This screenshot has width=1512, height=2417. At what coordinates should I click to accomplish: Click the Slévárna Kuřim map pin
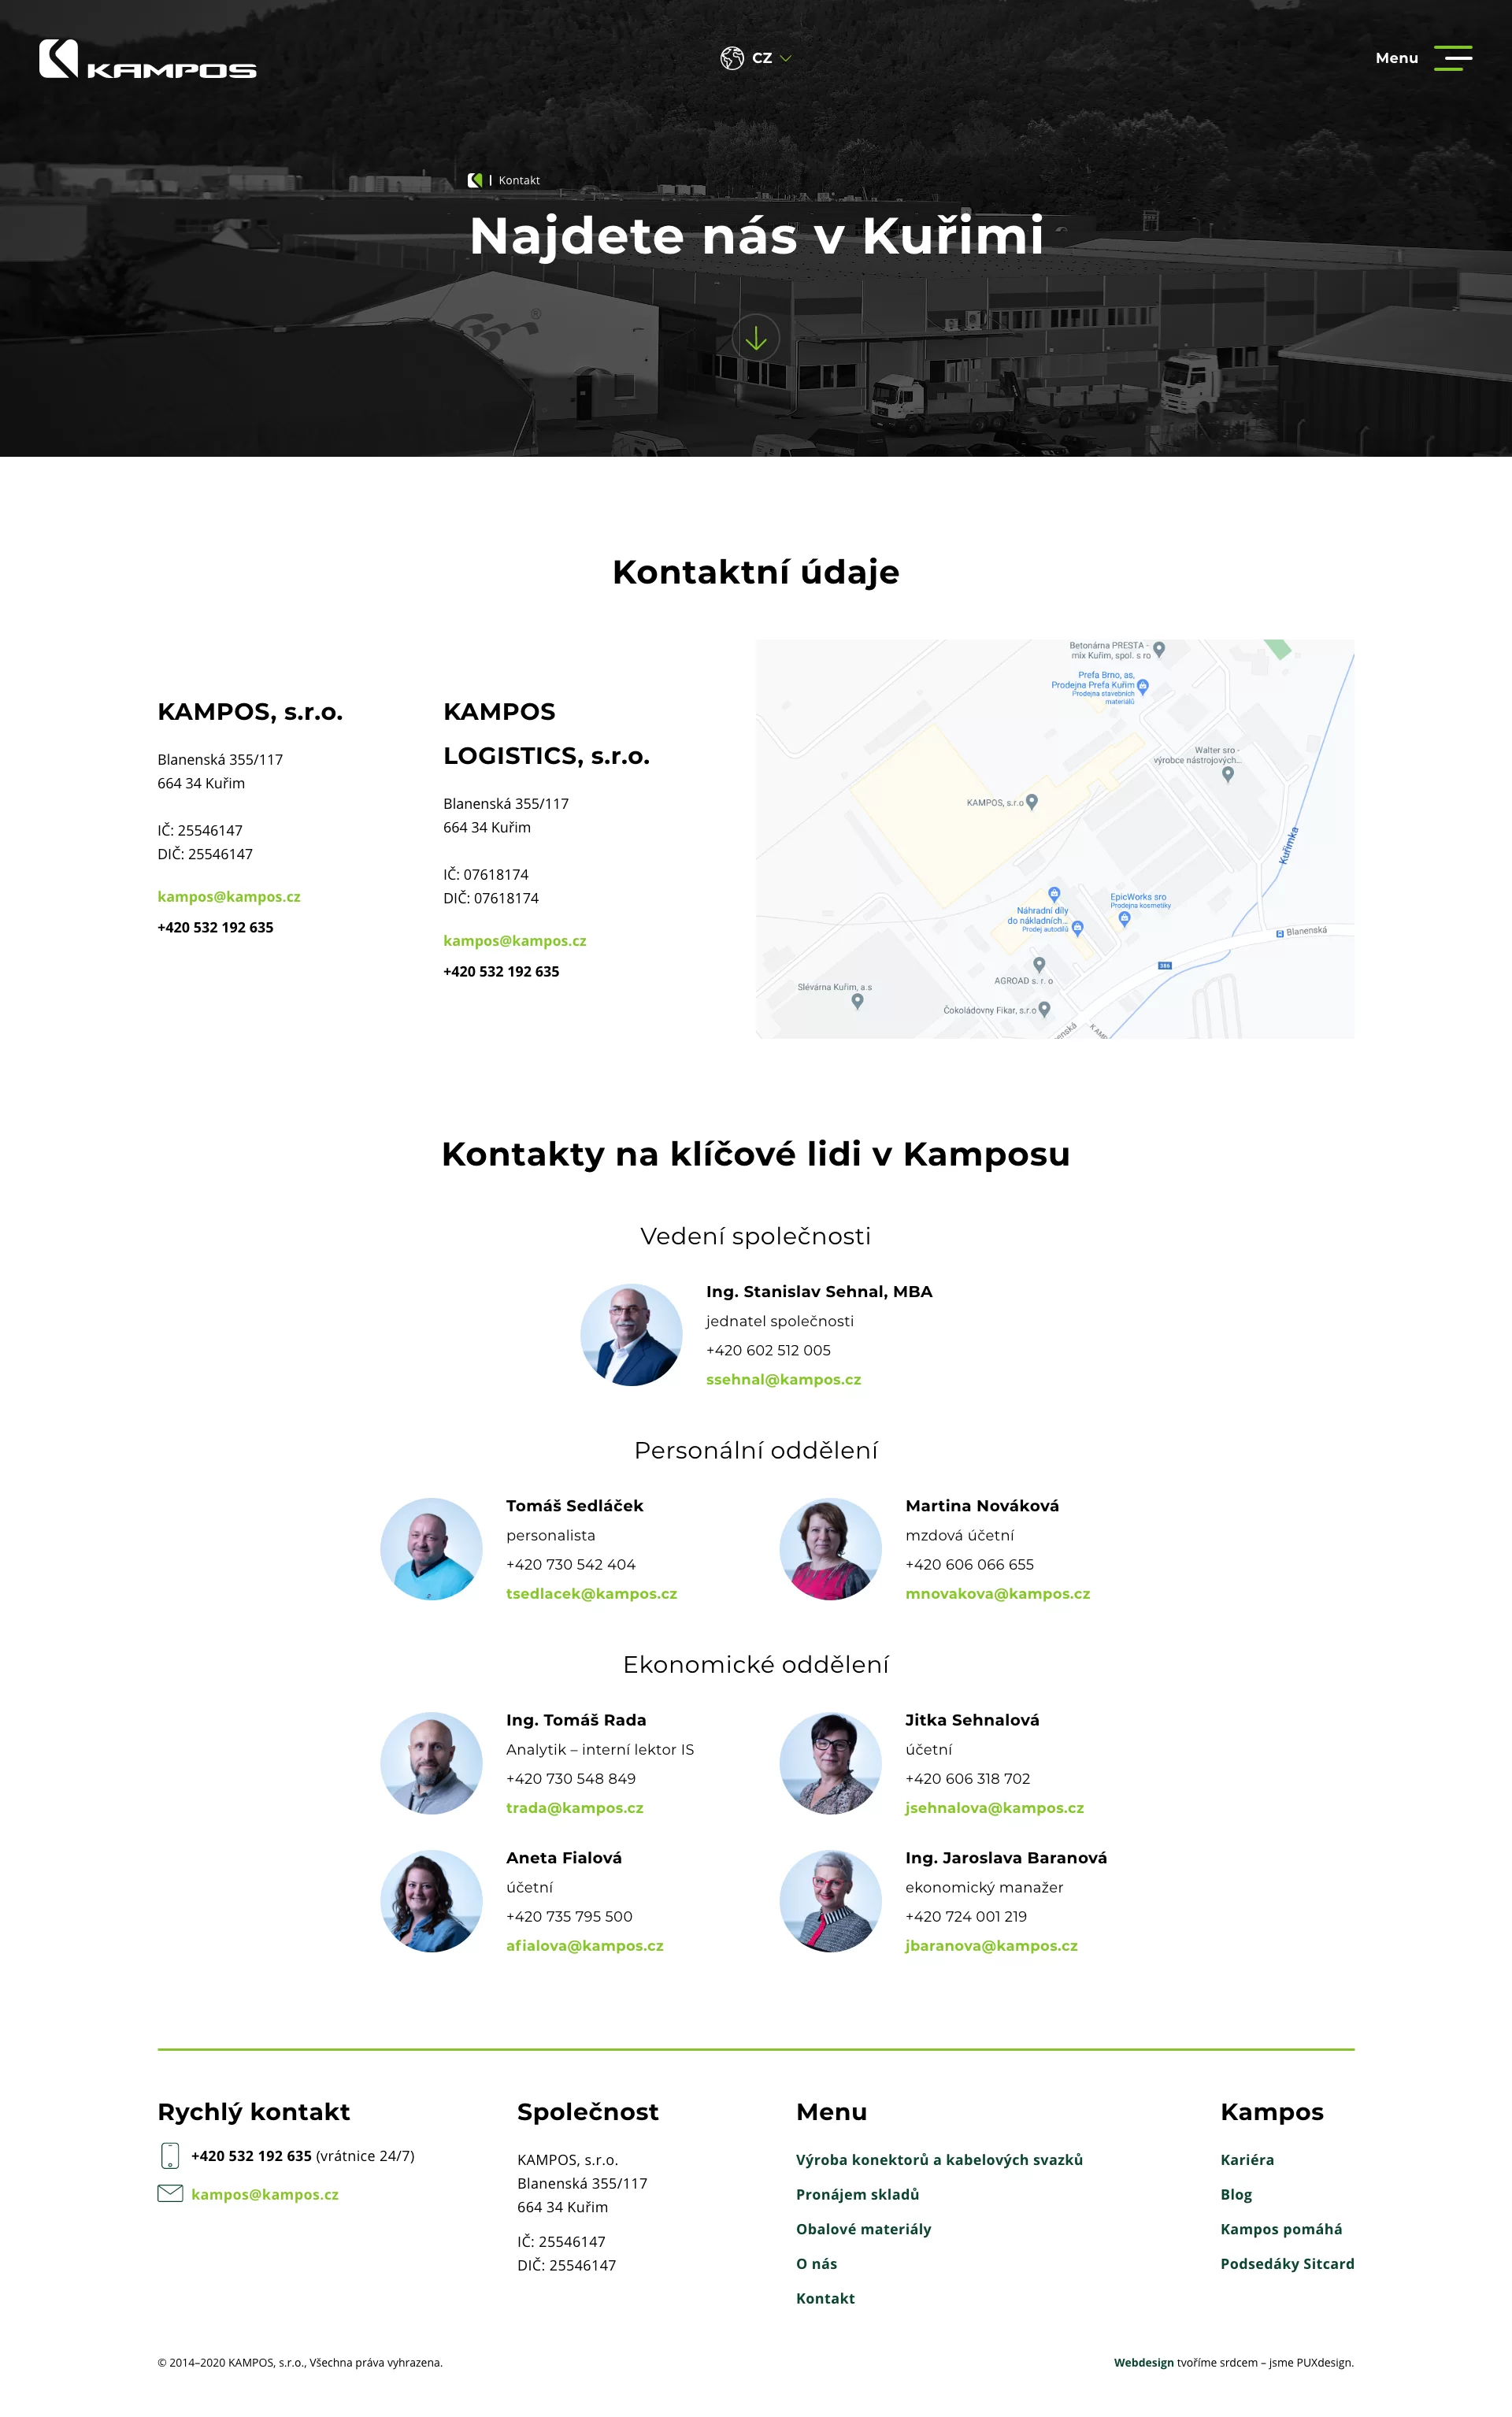(857, 1001)
